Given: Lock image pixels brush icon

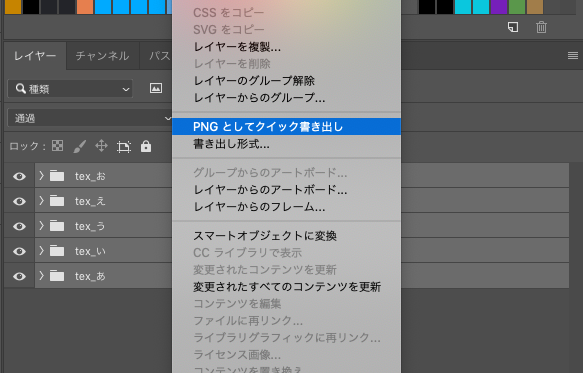Looking at the screenshot, I should 80,146.
